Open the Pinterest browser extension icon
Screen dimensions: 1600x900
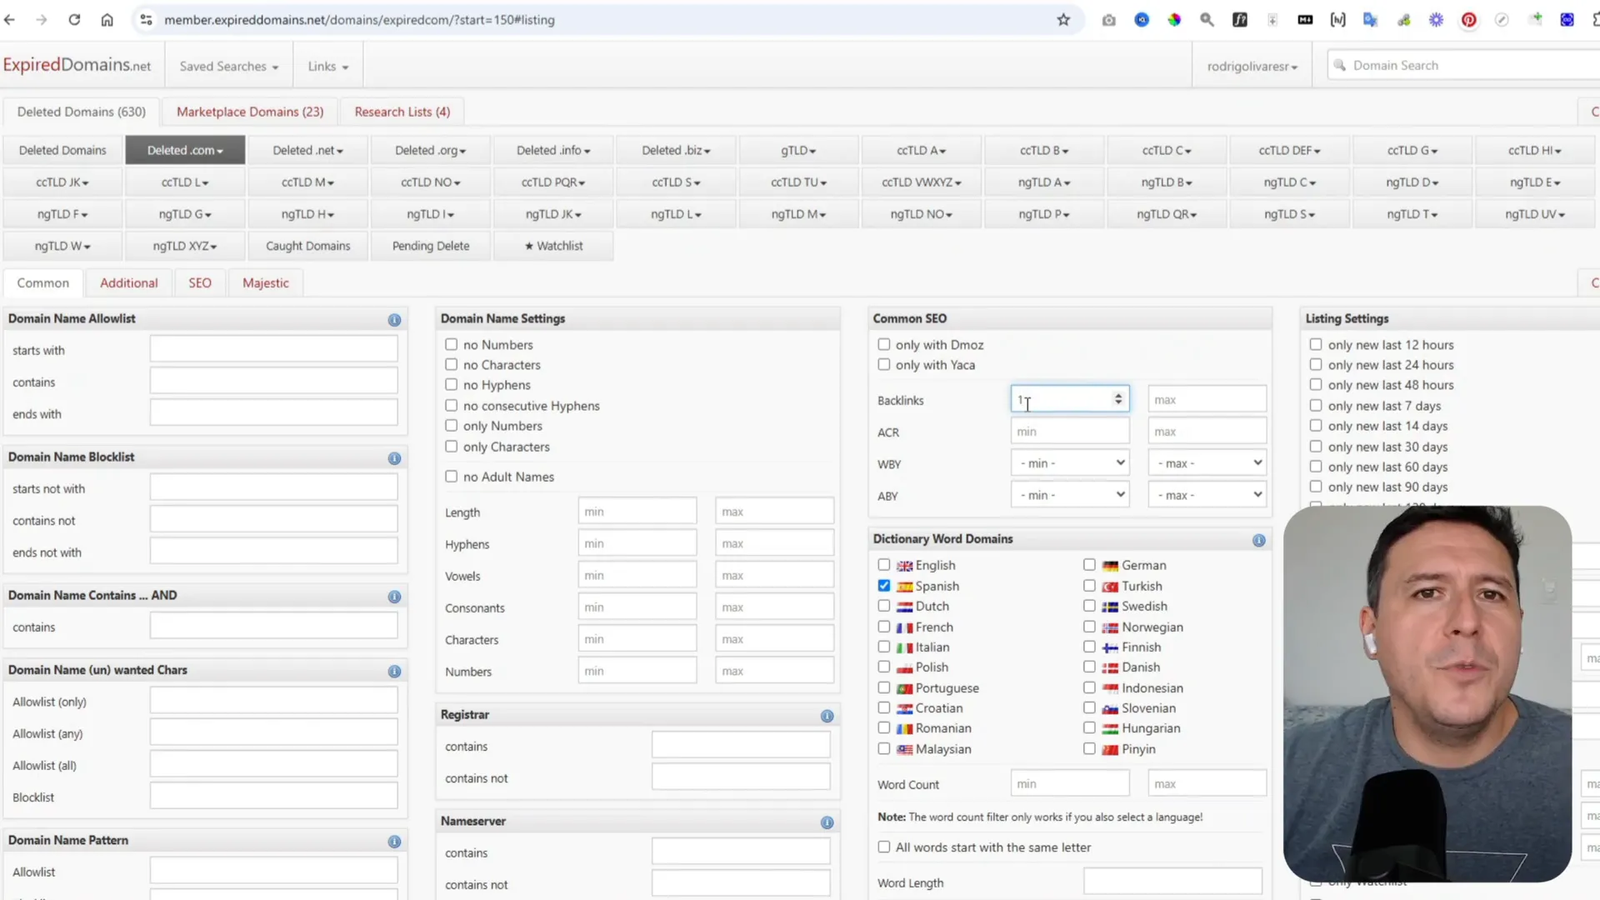coord(1468,20)
